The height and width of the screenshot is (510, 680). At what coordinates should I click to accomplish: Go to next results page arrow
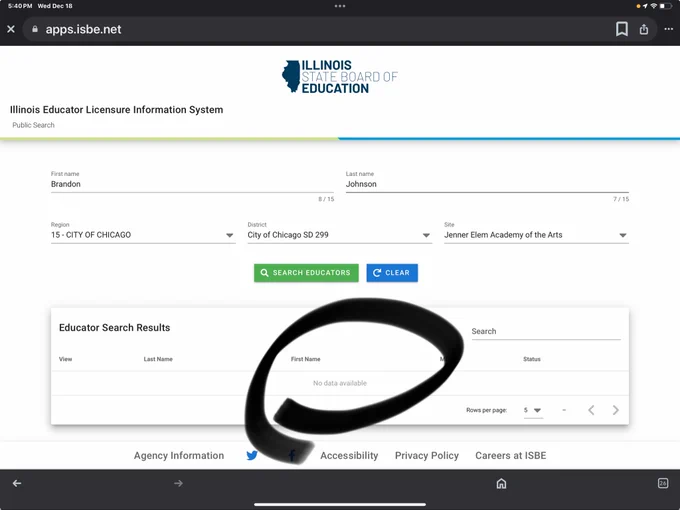(x=615, y=410)
